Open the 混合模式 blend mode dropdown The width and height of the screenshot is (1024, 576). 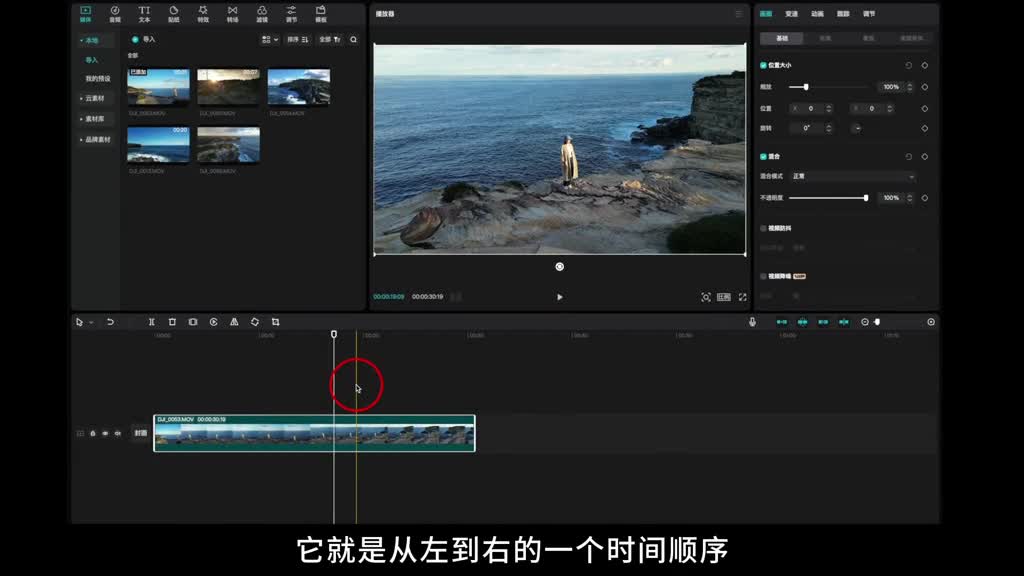click(851, 176)
